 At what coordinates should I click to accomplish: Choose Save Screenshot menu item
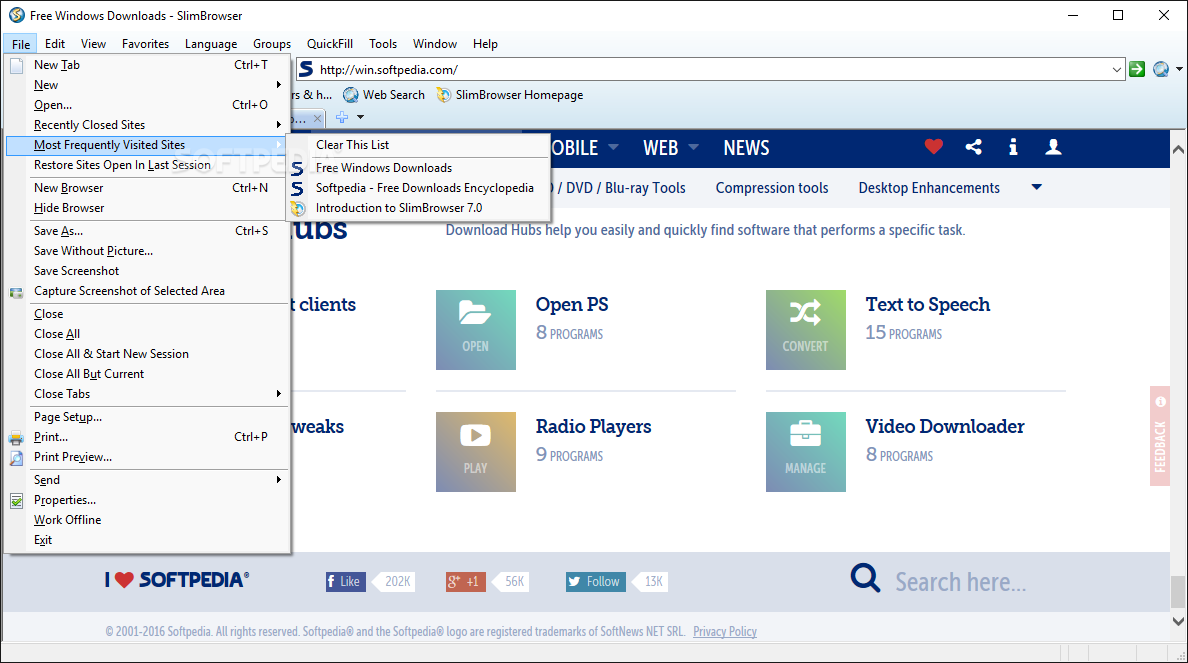pos(148,271)
